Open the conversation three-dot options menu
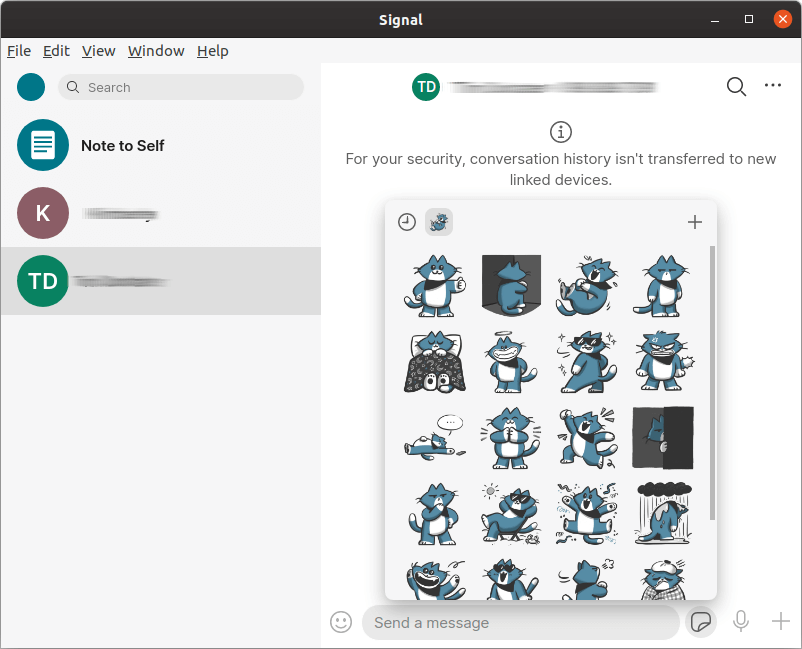 tap(772, 85)
